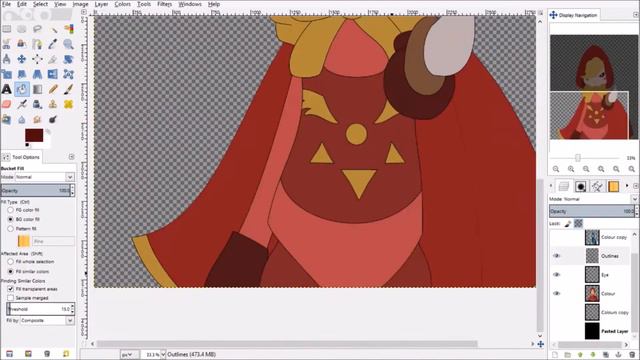
Task: Select the Flip tool
Action: 53,74
